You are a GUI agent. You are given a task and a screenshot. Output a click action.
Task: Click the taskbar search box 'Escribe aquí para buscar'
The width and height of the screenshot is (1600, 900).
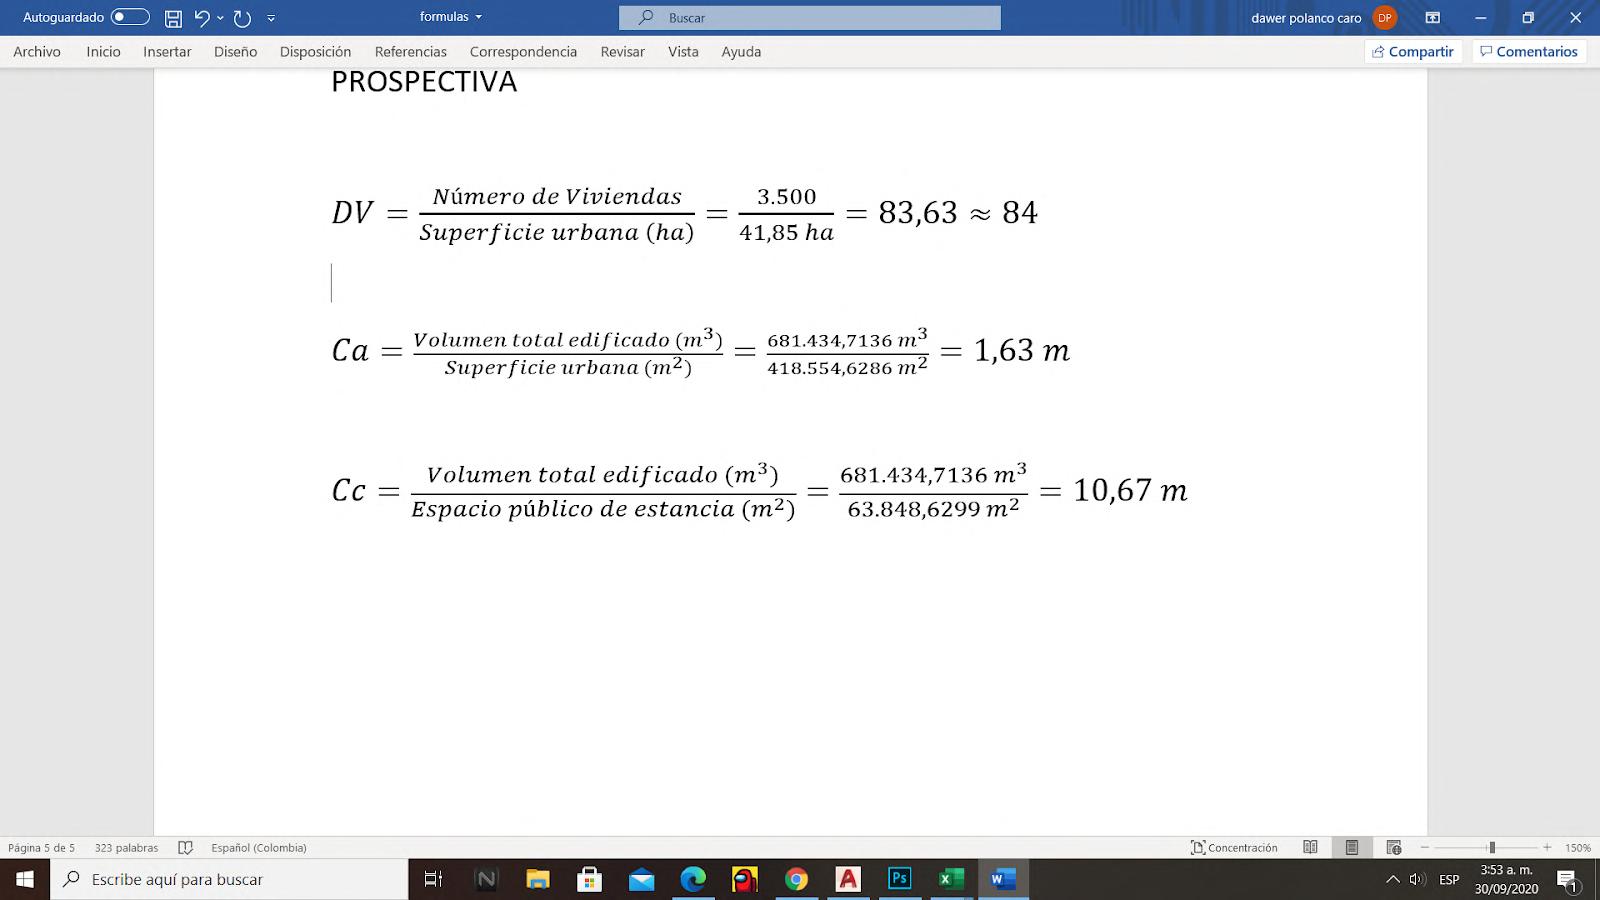[x=229, y=879]
